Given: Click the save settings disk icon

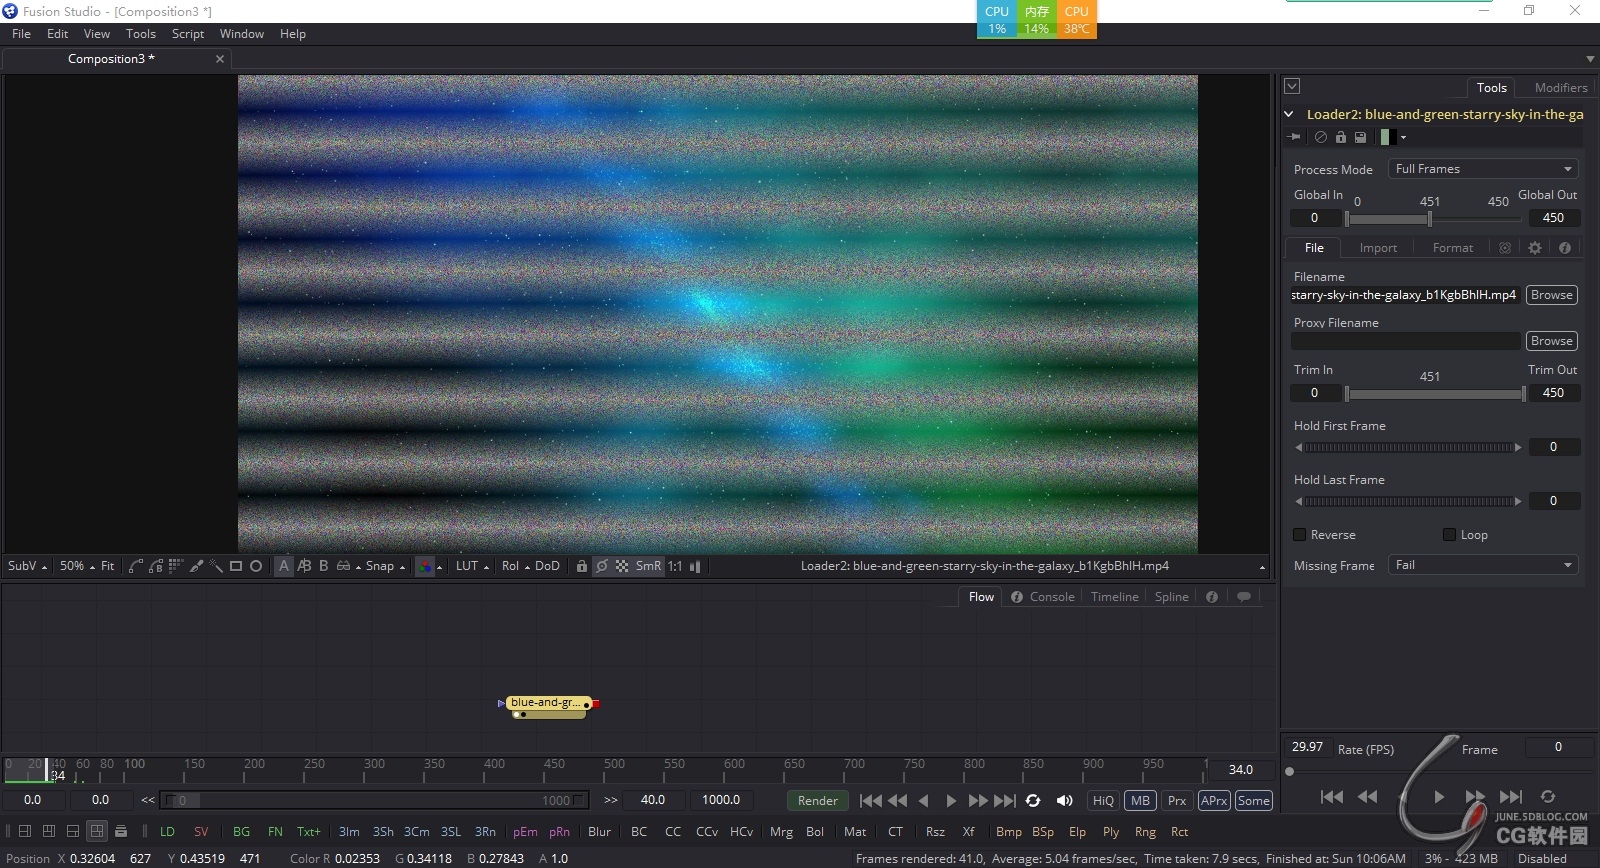Looking at the screenshot, I should [x=1360, y=137].
